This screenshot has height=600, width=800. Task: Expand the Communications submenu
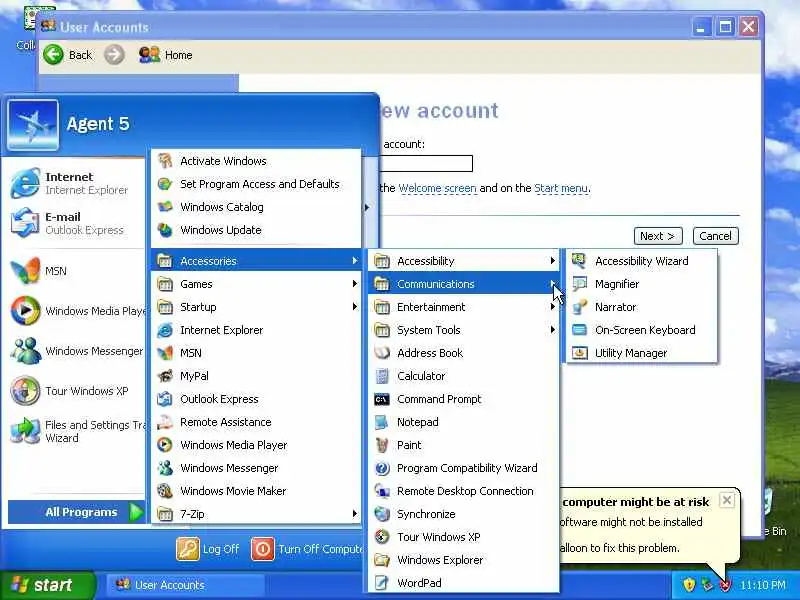pyautogui.click(x=464, y=284)
